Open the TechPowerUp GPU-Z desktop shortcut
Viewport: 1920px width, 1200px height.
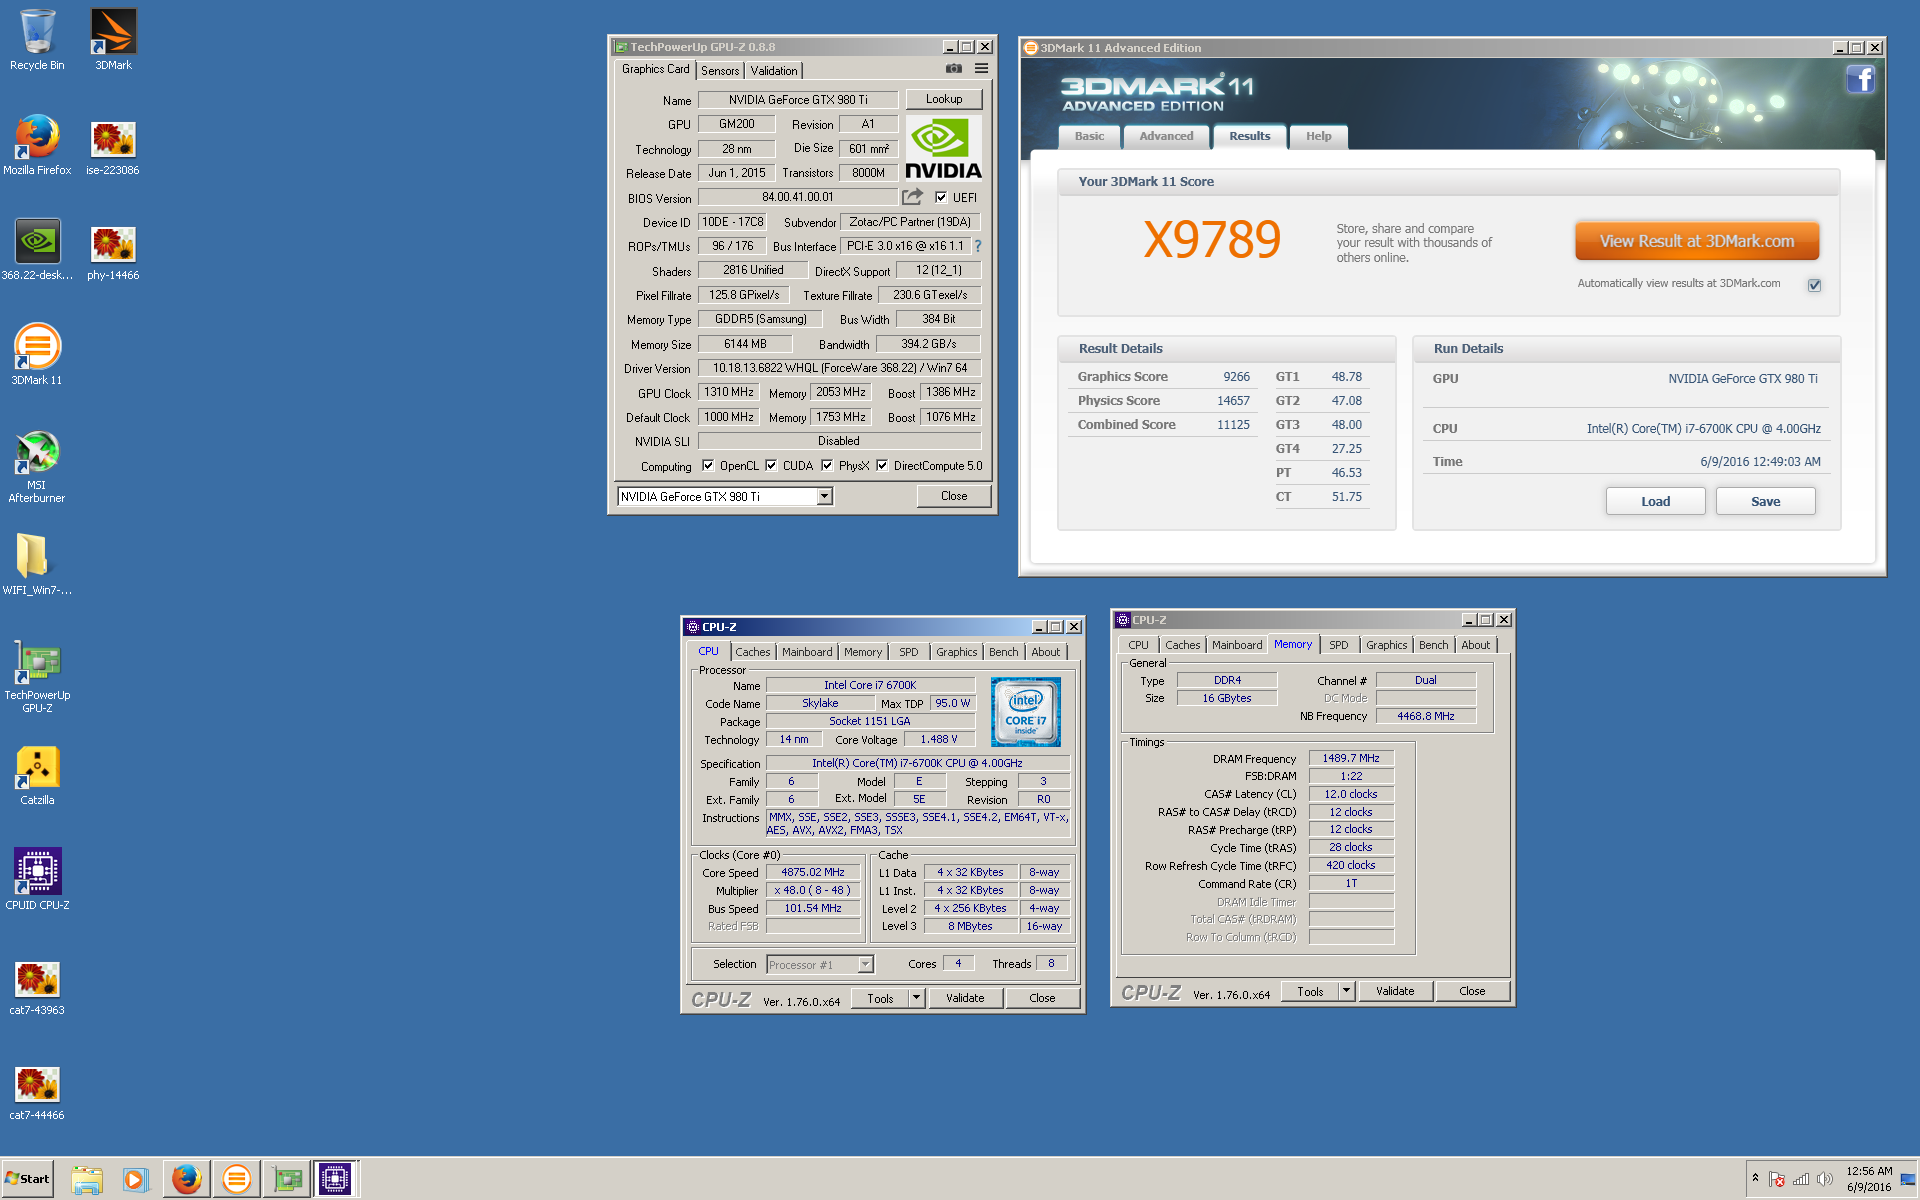tap(37, 677)
